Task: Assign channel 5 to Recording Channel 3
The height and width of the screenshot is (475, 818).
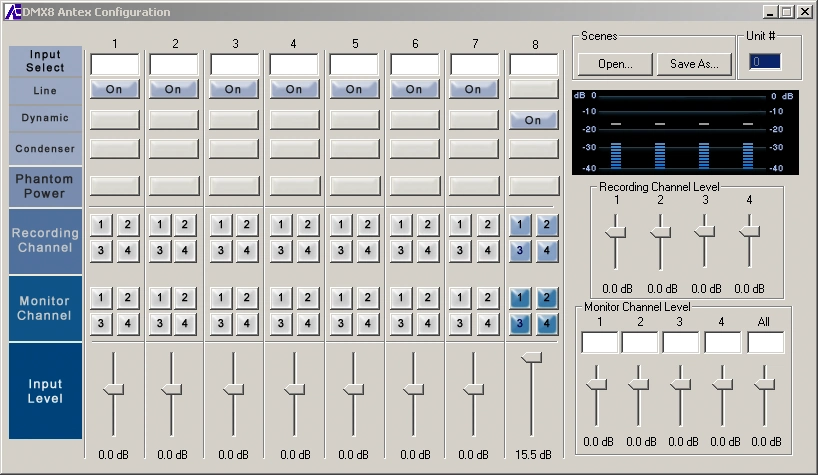Action: point(341,251)
